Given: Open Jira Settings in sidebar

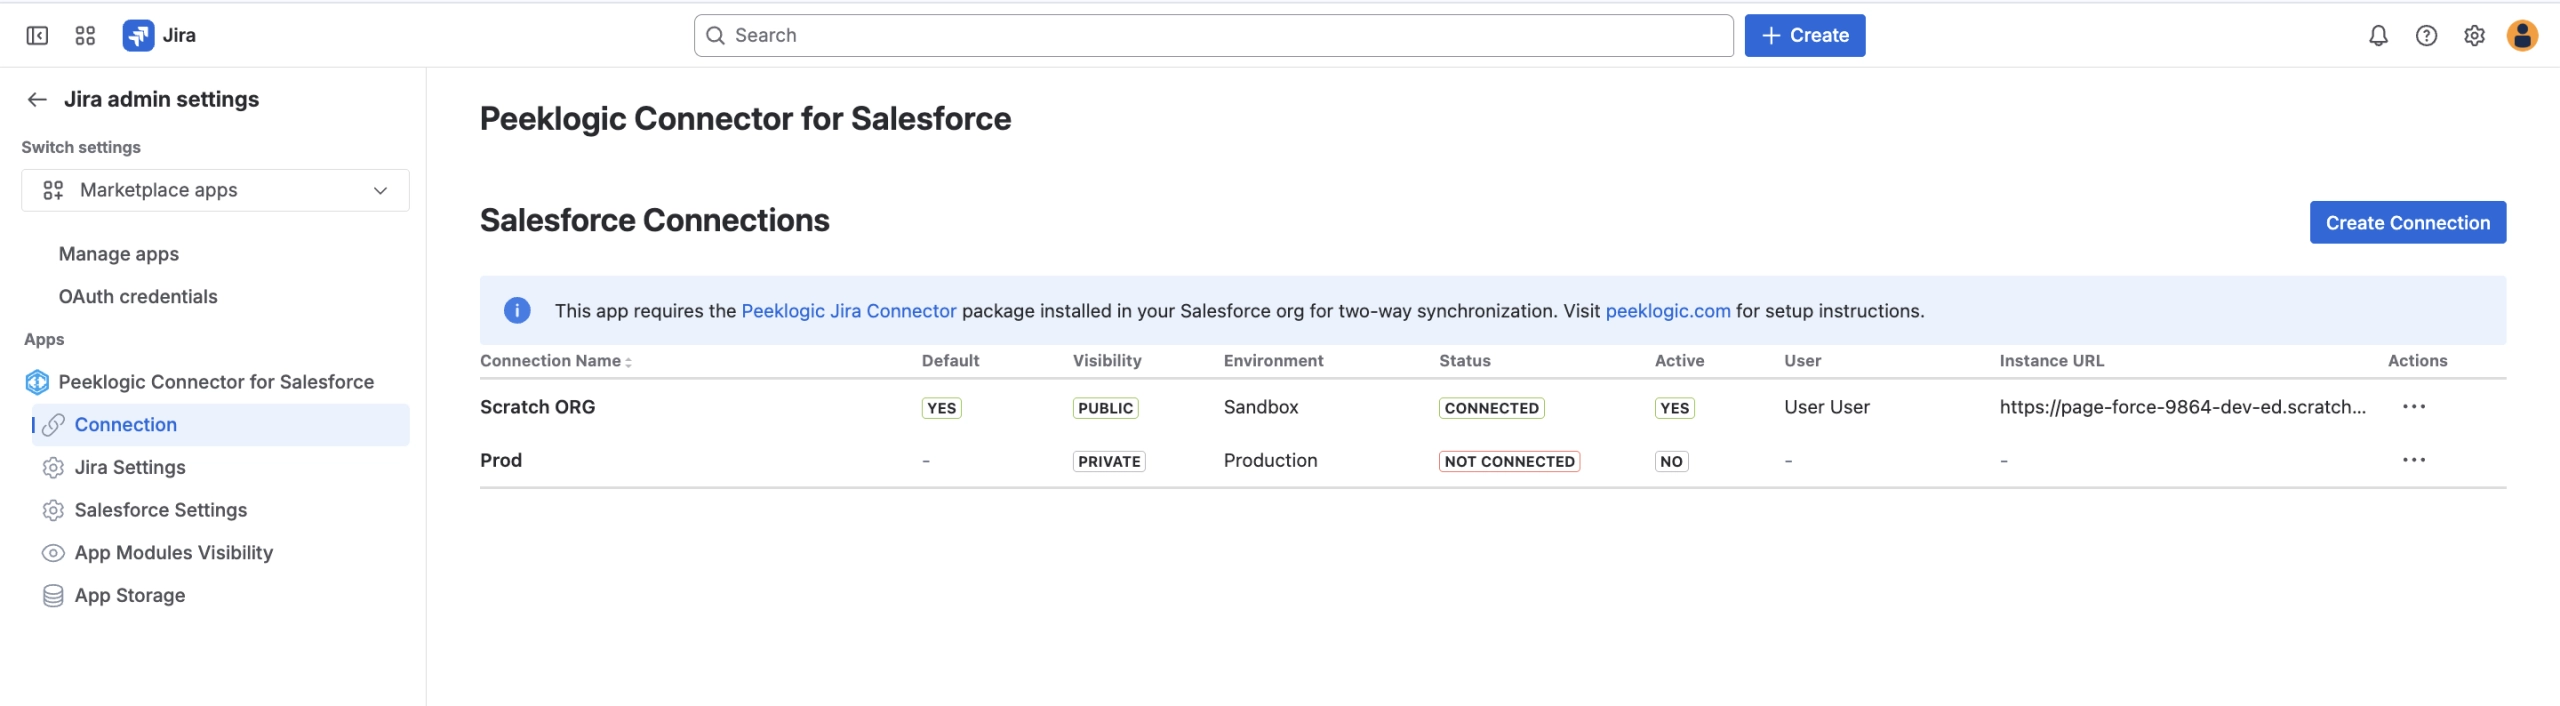Looking at the screenshot, I should click(130, 468).
